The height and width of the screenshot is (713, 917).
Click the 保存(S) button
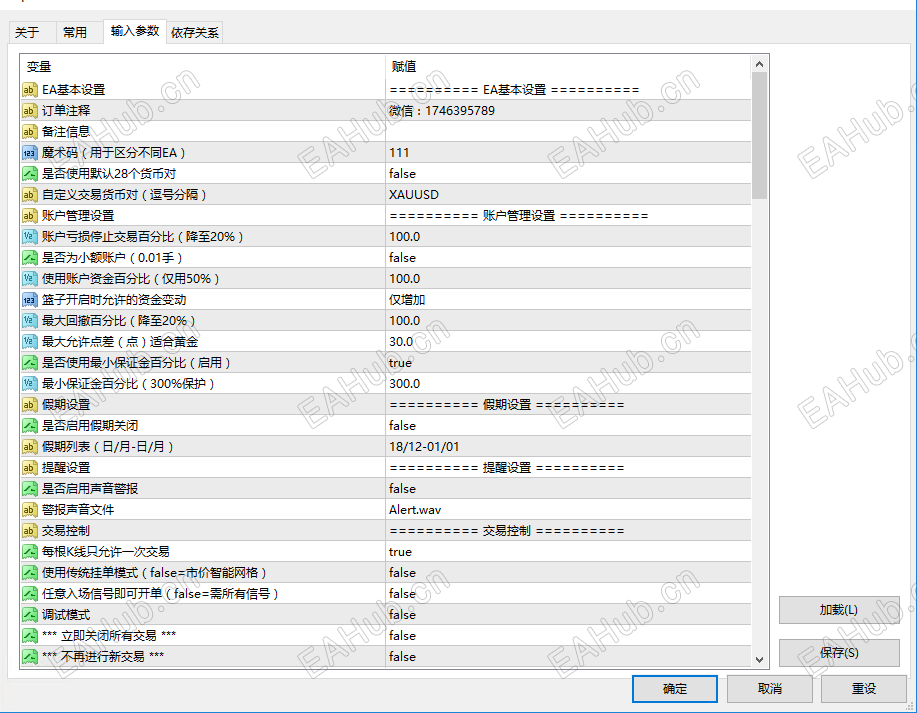click(x=839, y=653)
